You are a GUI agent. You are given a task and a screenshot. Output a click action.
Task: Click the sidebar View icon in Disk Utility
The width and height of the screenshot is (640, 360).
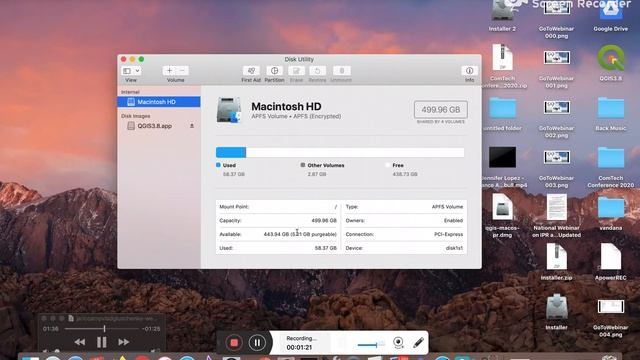[127, 71]
